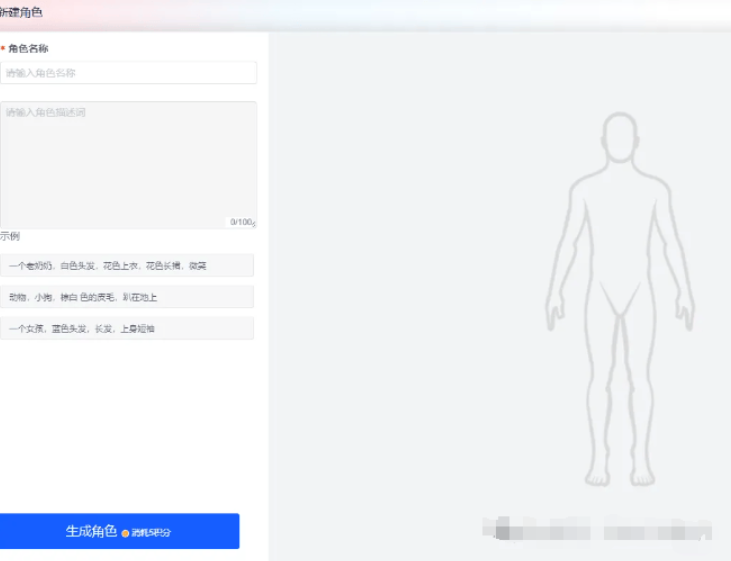The image size is (731, 561).
Task: Click the 角色名称 field label
Action: click(x=28, y=48)
